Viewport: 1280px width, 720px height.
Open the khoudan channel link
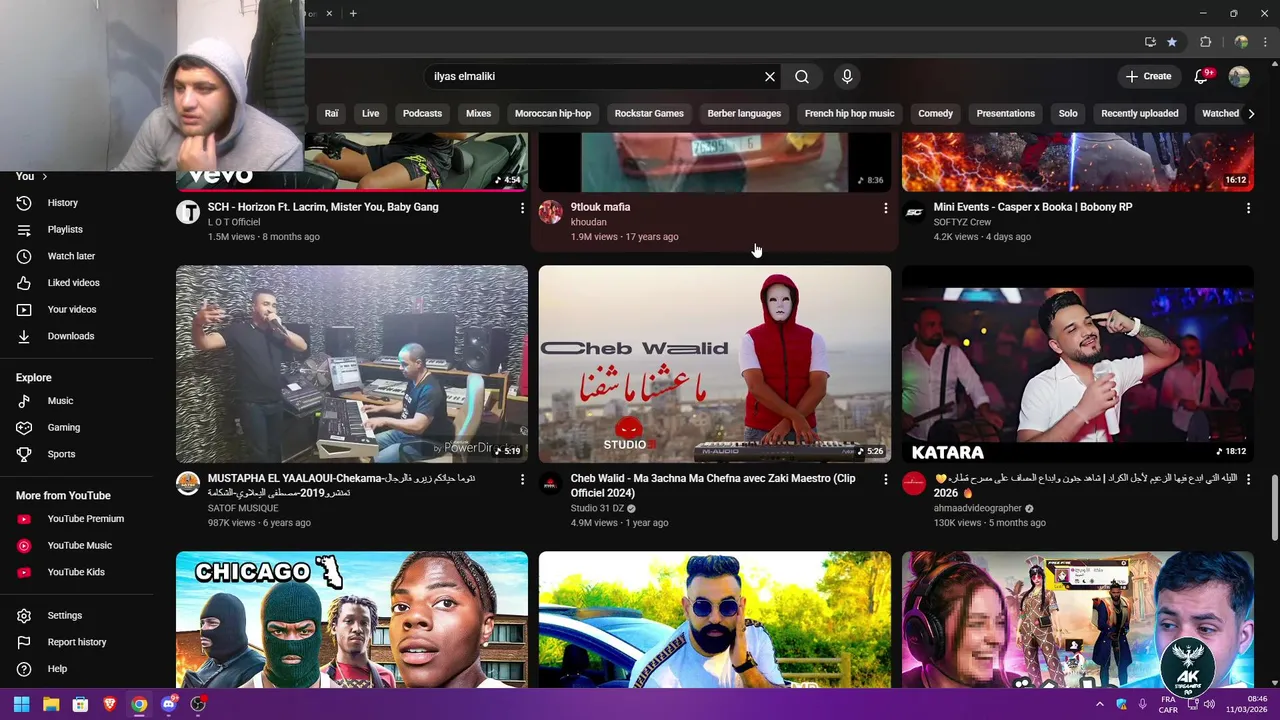pos(588,222)
